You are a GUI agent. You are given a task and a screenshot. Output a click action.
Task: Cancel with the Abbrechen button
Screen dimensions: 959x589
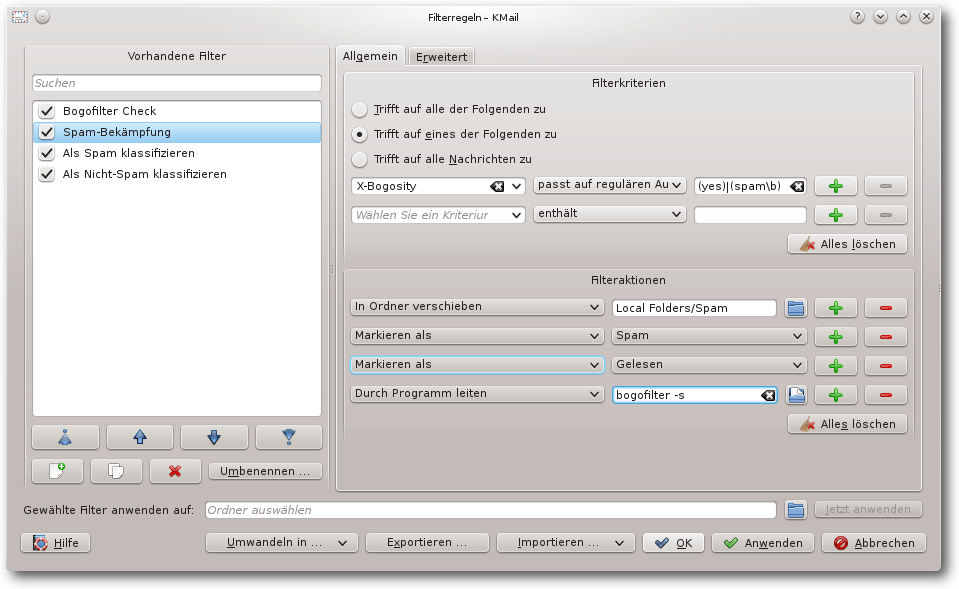click(x=874, y=543)
